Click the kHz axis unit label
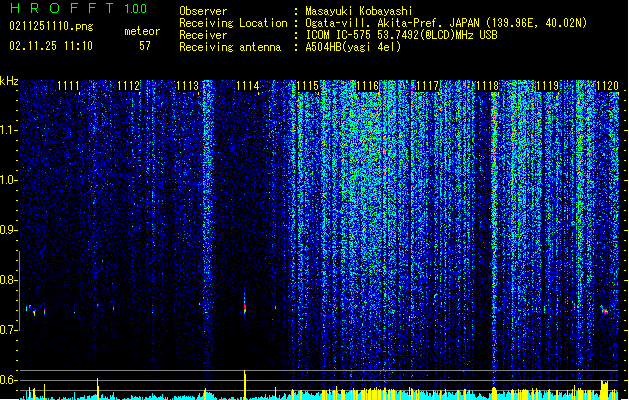Viewport: 629px width, 400px height. 9,81
